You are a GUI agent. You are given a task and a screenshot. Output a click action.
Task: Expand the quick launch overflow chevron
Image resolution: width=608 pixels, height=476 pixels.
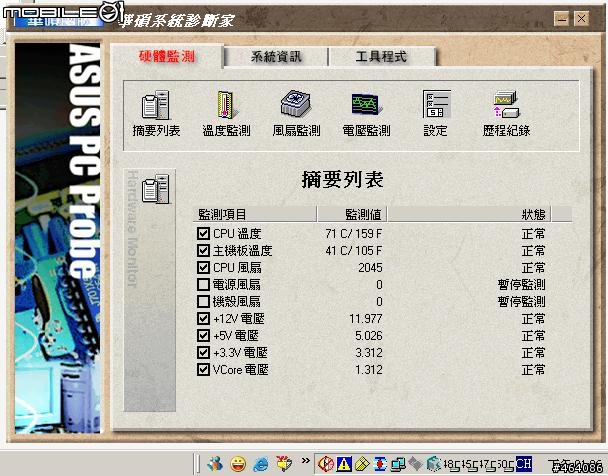[x=306, y=460]
